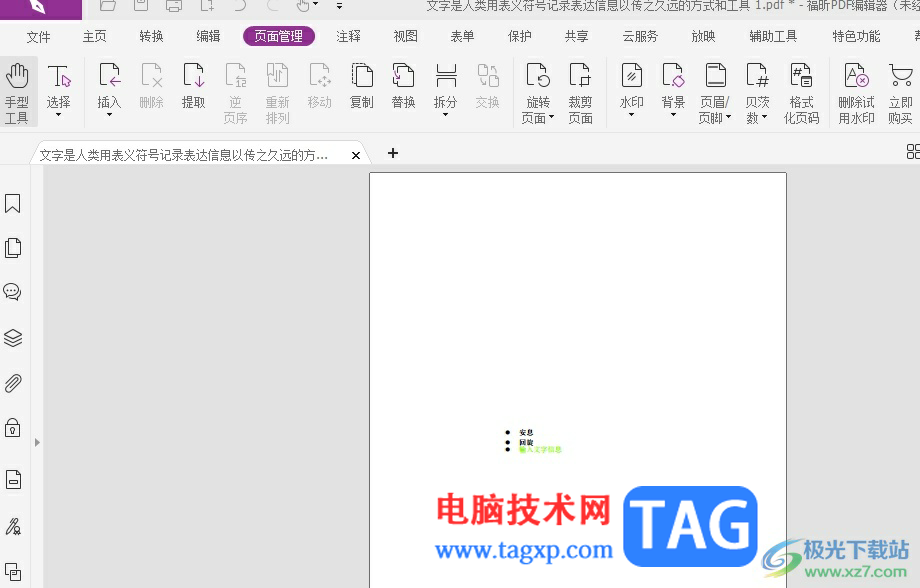The height and width of the screenshot is (588, 920).
Task: Select the Page Management (页面管理) tab
Action: (x=279, y=36)
